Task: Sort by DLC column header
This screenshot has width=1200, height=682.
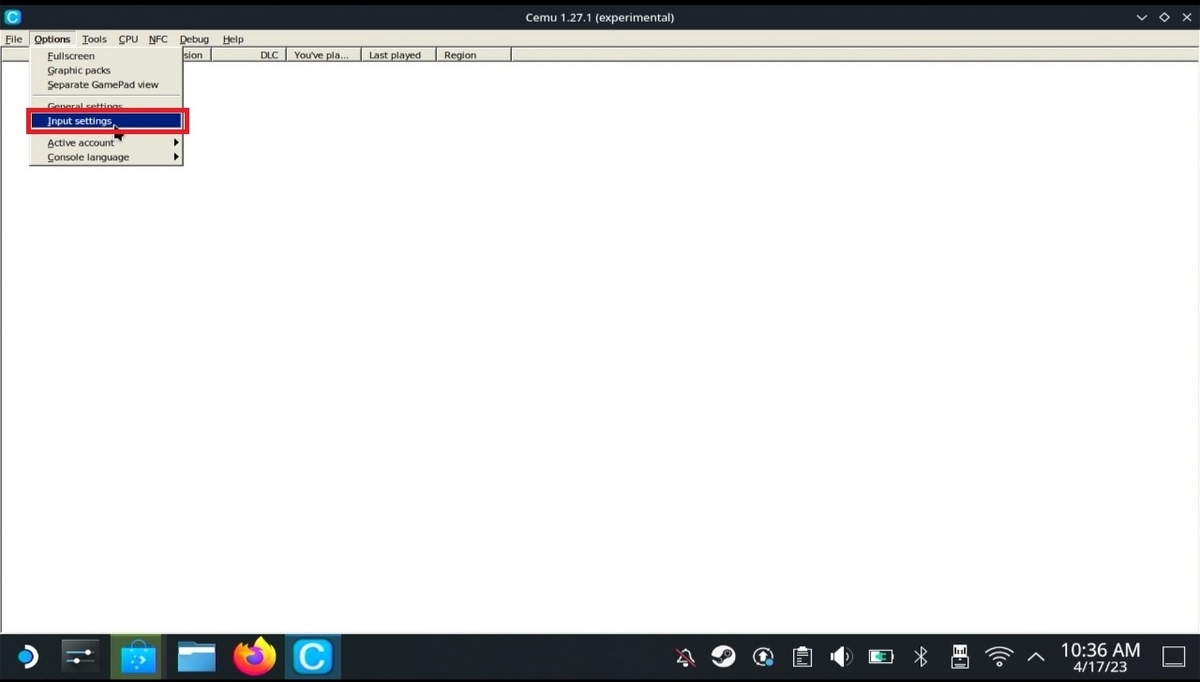Action: [249, 55]
